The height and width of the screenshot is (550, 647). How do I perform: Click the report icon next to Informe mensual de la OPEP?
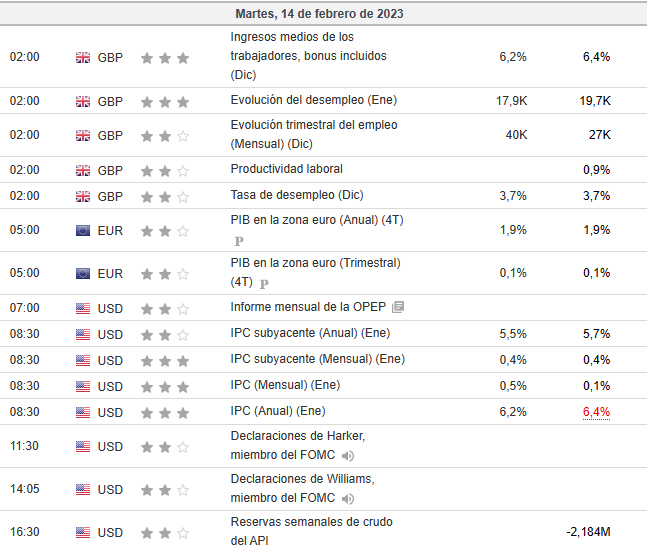[398, 307]
